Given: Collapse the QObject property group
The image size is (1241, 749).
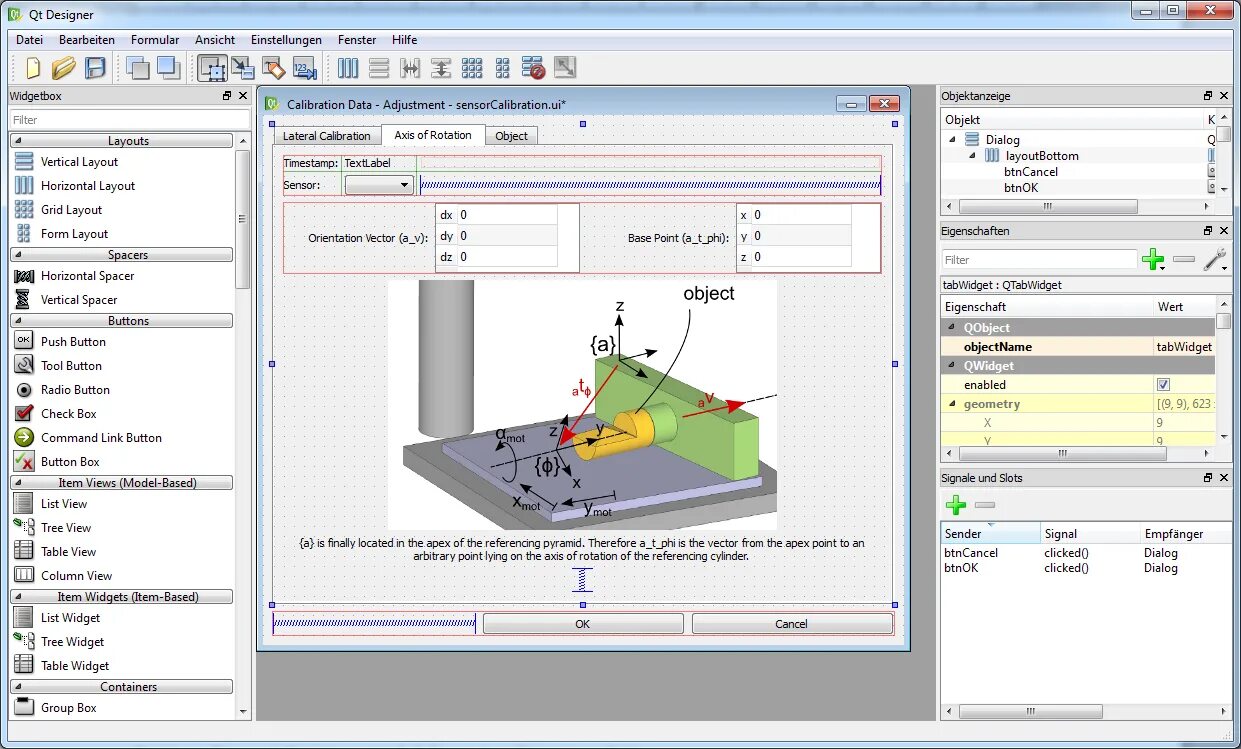Looking at the screenshot, I should [951, 328].
